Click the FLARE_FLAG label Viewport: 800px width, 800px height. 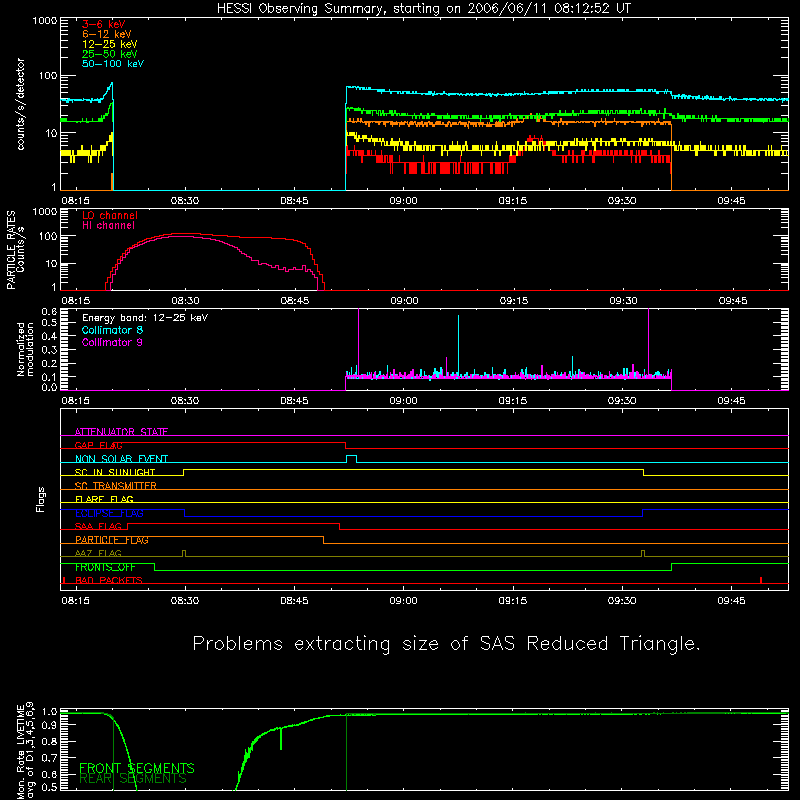tap(104, 499)
